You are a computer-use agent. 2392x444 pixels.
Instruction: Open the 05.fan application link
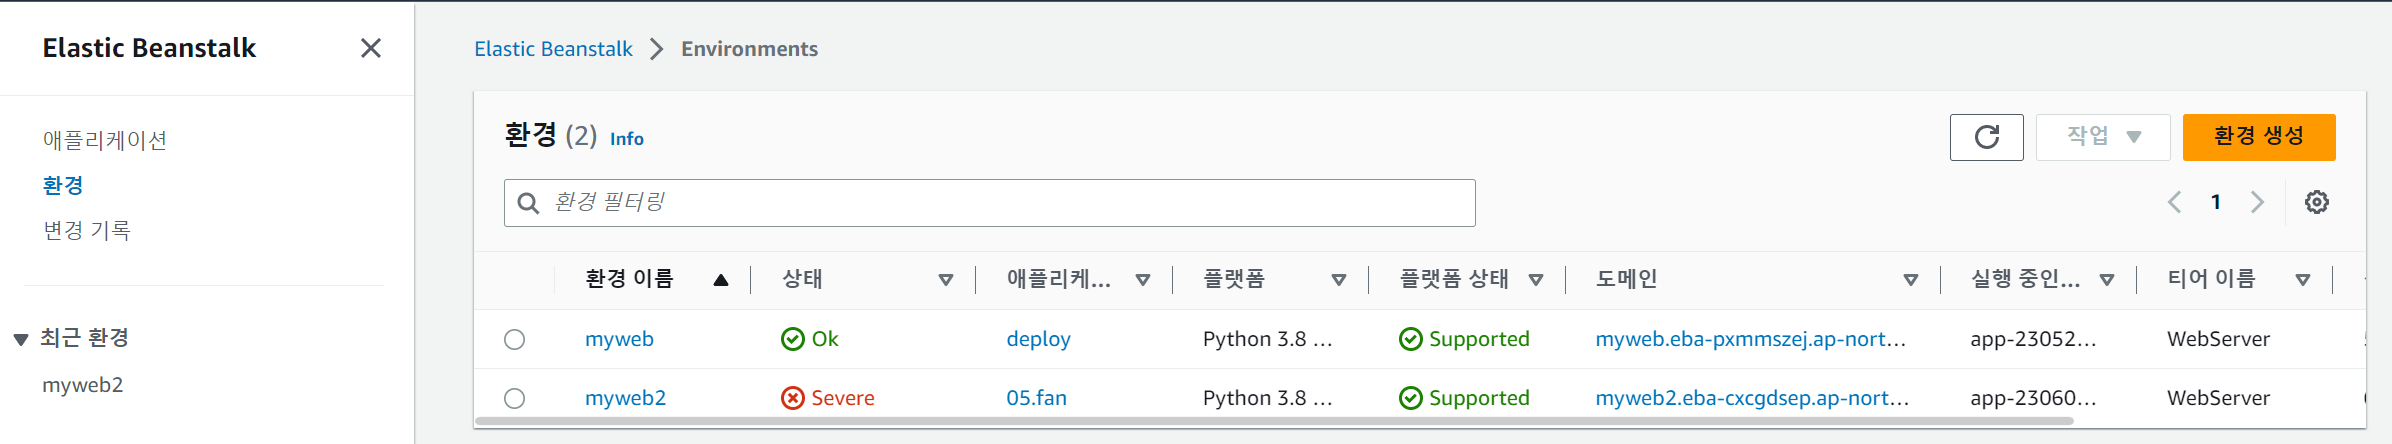coord(1036,398)
